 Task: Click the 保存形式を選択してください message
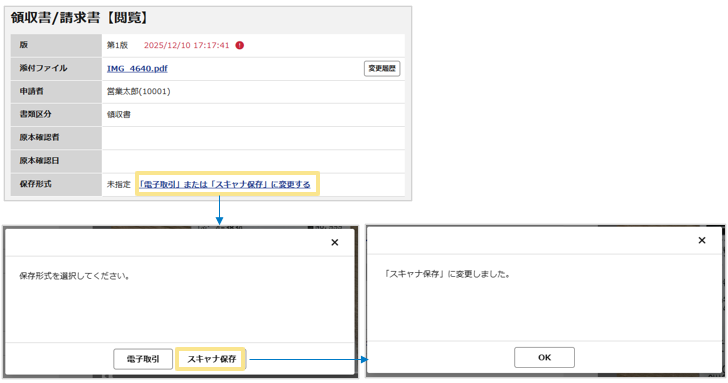coord(74,276)
